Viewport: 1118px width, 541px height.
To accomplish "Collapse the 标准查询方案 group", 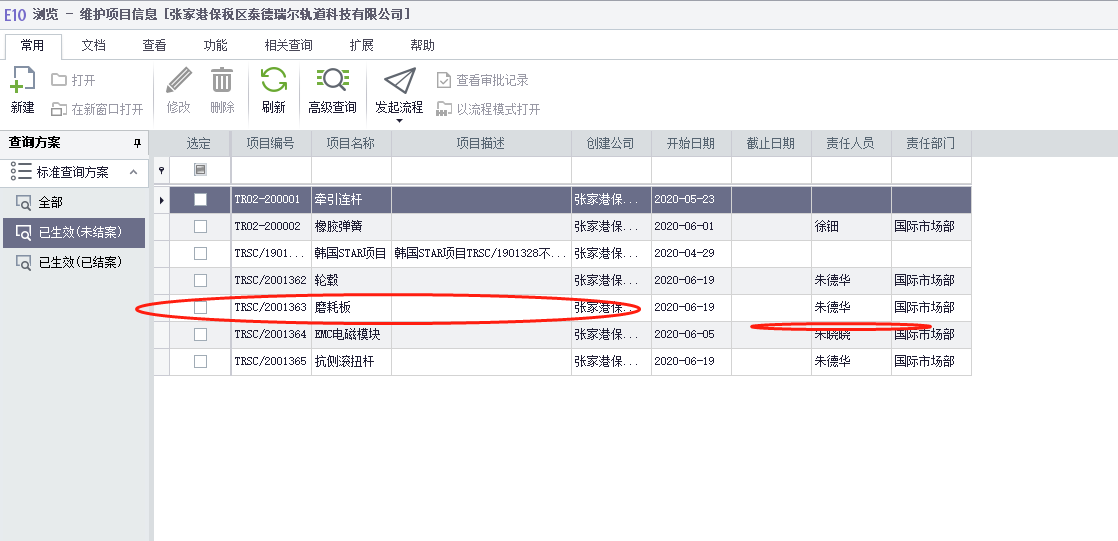I will pos(133,172).
